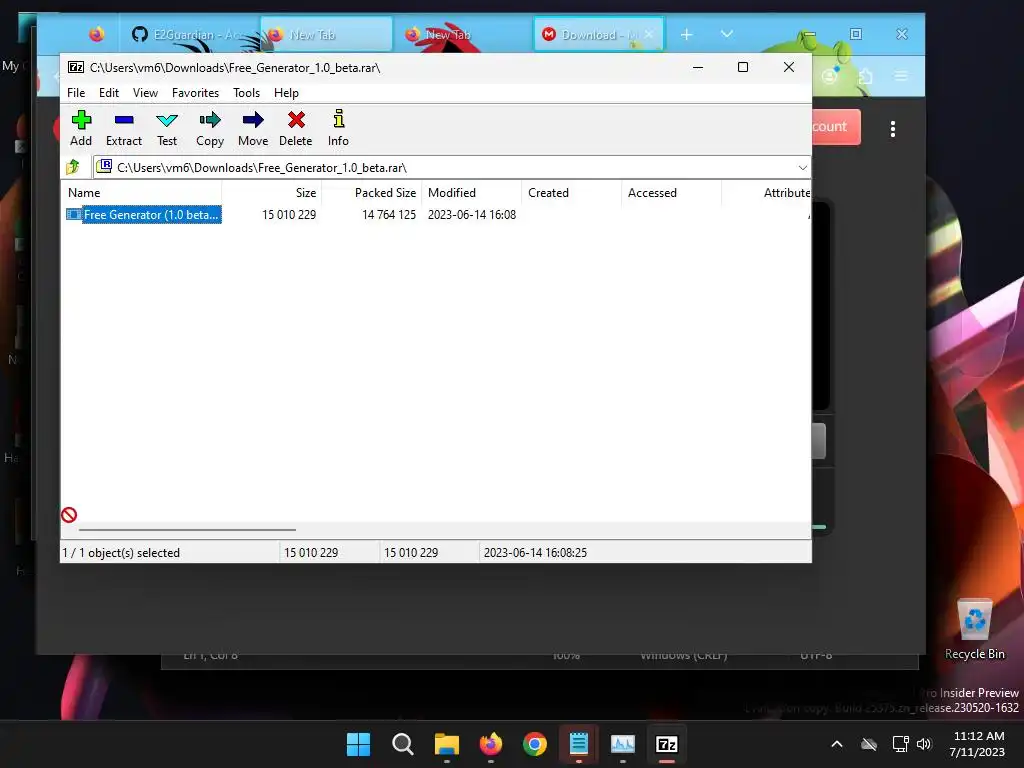Image resolution: width=1024 pixels, height=768 pixels.
Task: Sort by Modified column header
Action: click(x=471, y=193)
